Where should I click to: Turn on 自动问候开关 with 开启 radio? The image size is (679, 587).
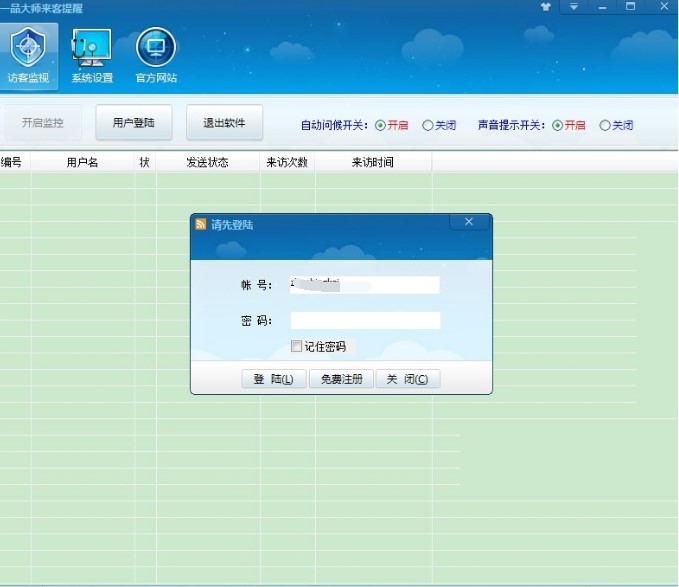coord(380,126)
